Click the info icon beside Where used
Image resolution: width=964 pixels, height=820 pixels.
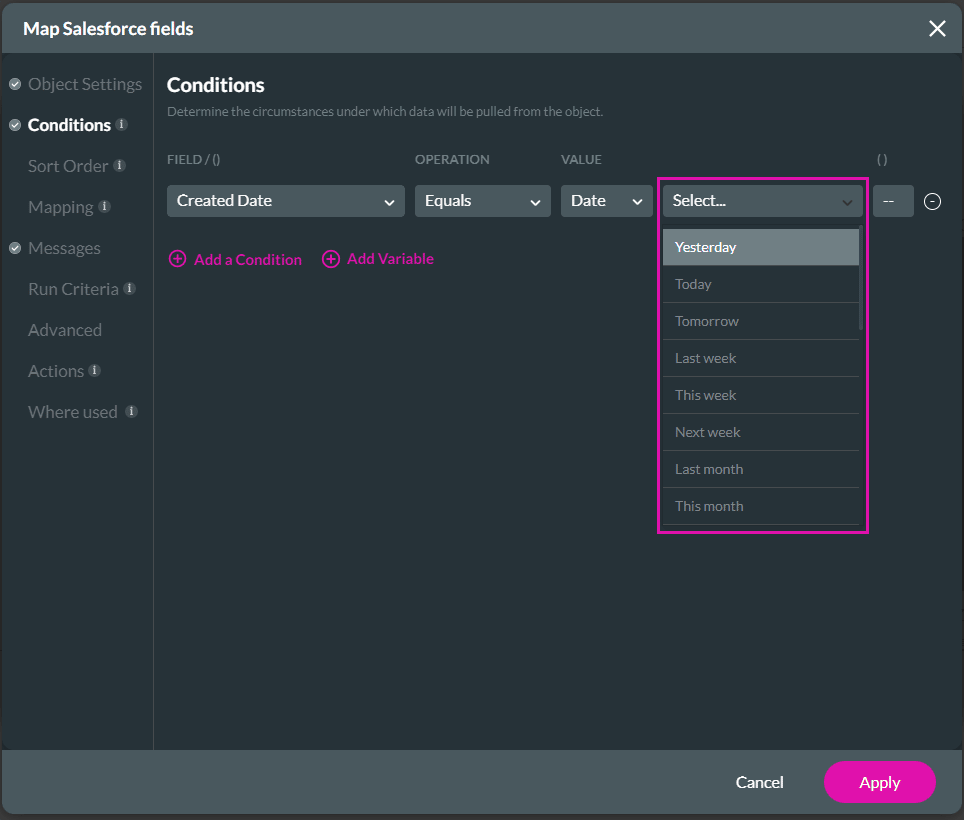tap(131, 412)
